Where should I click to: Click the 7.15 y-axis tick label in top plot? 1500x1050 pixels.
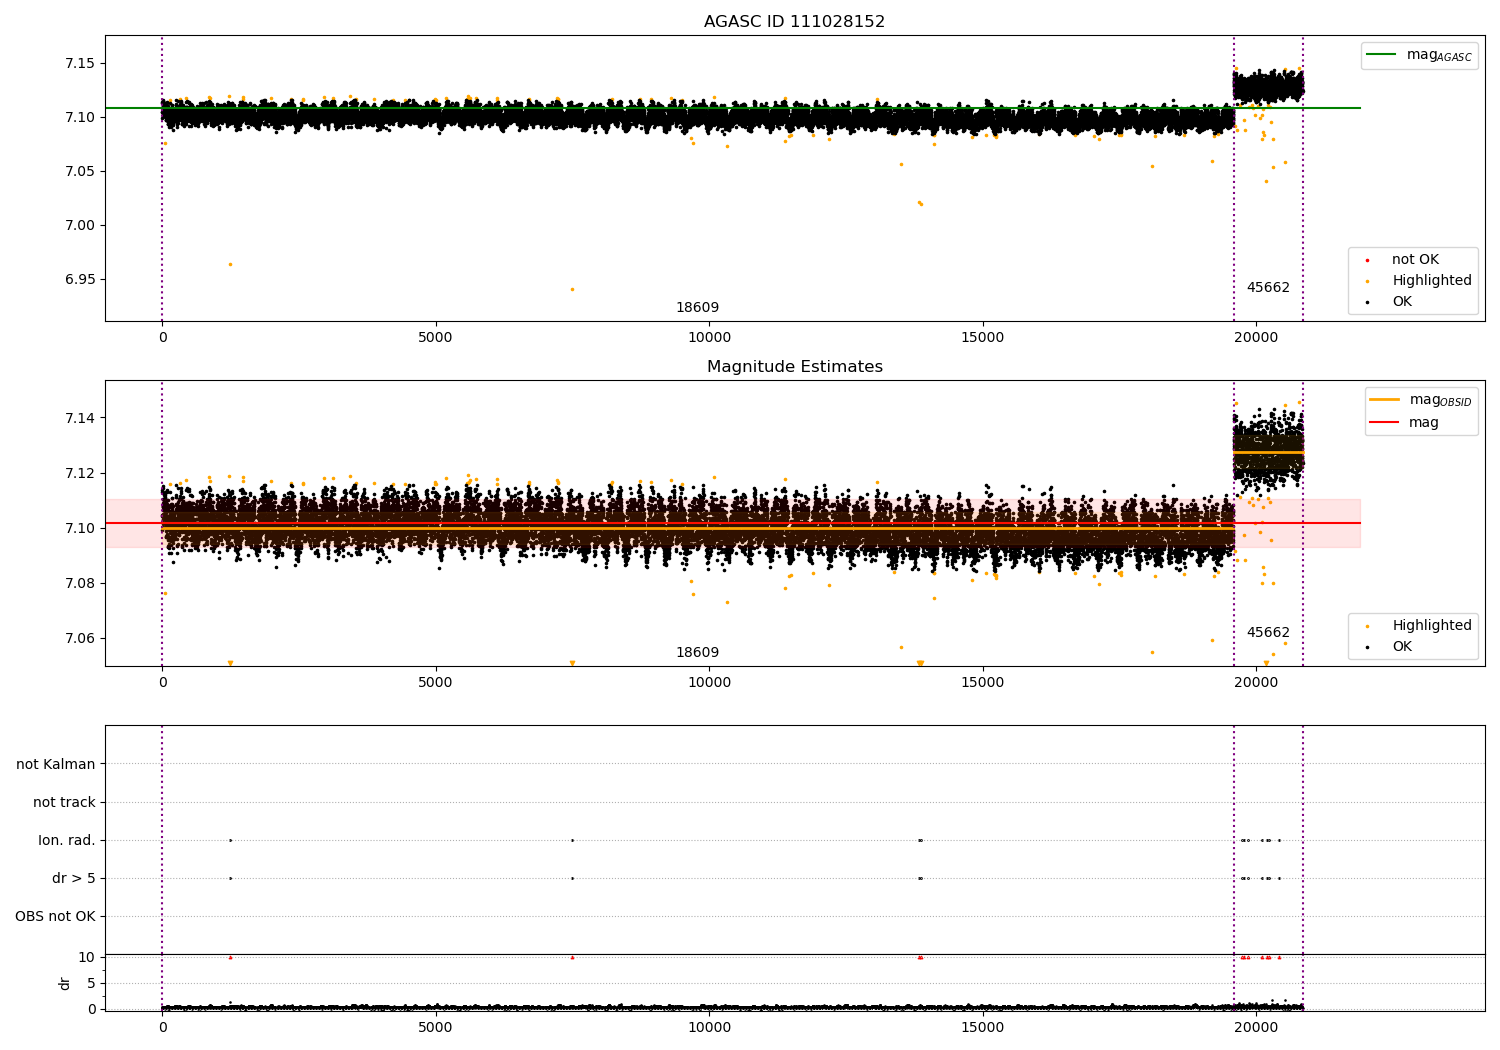click(x=79, y=63)
